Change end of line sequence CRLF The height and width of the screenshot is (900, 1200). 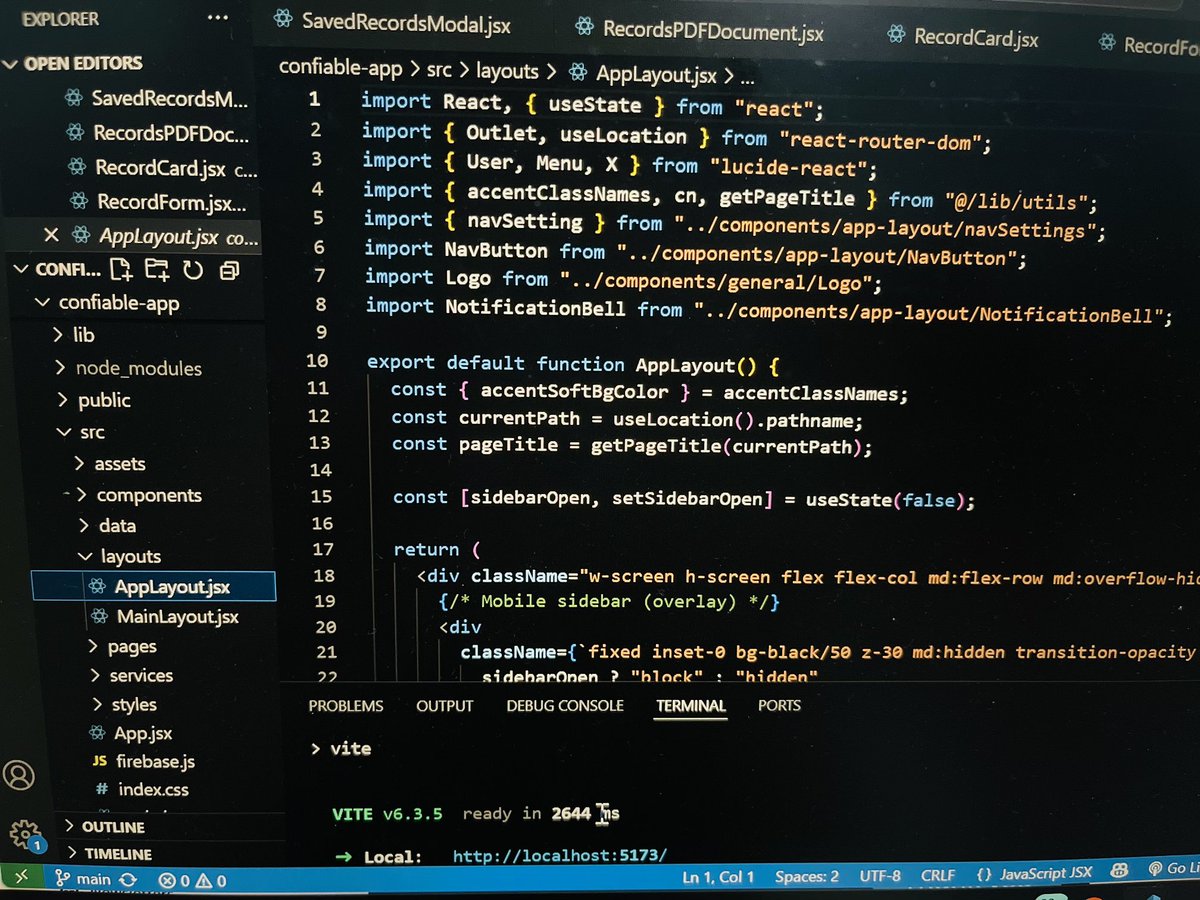pos(938,874)
